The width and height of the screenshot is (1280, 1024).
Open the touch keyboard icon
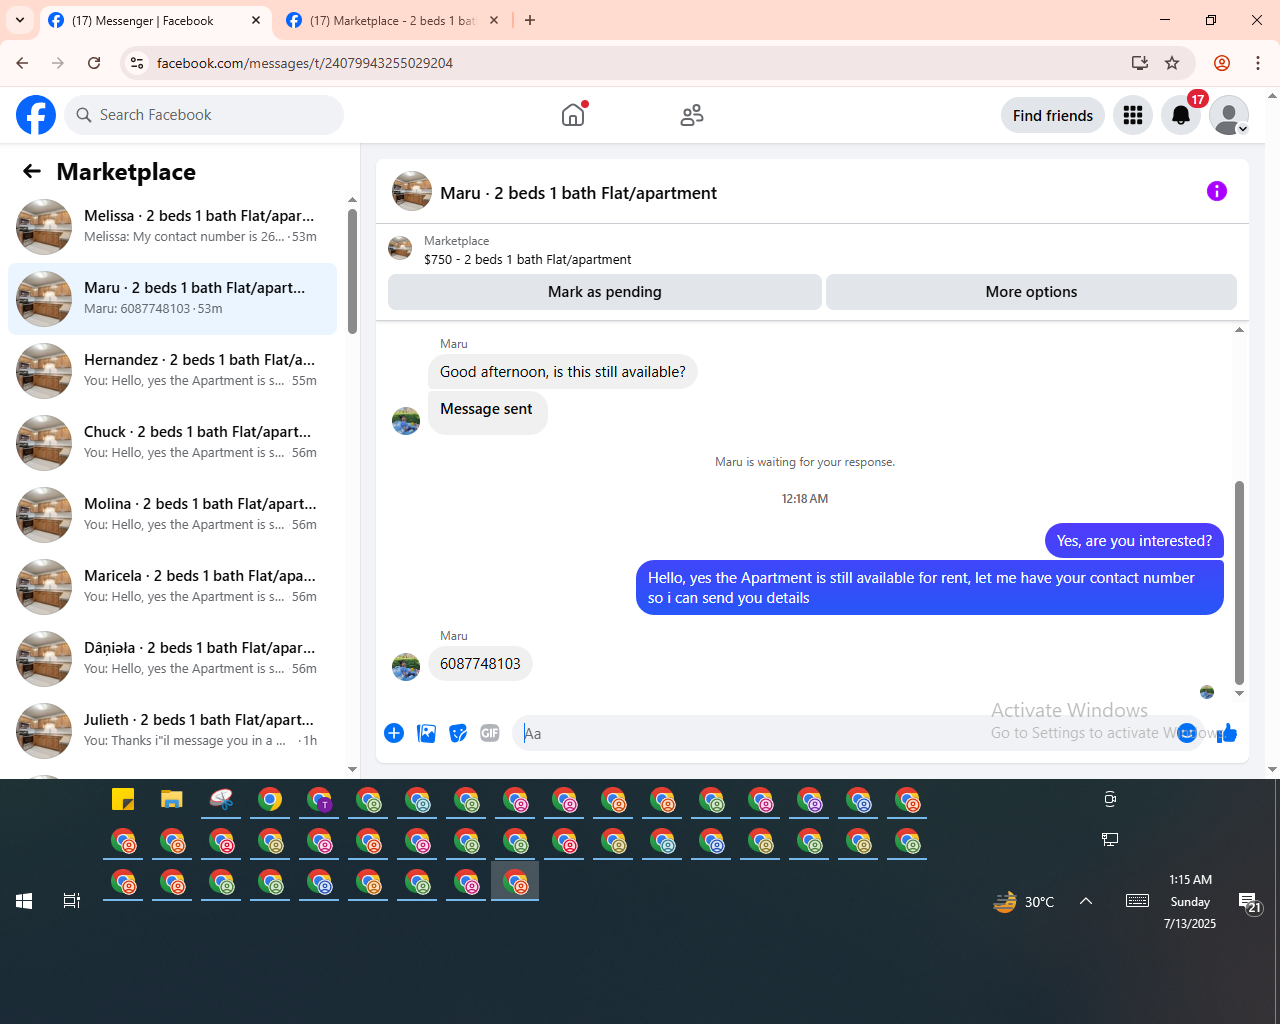point(1137,901)
